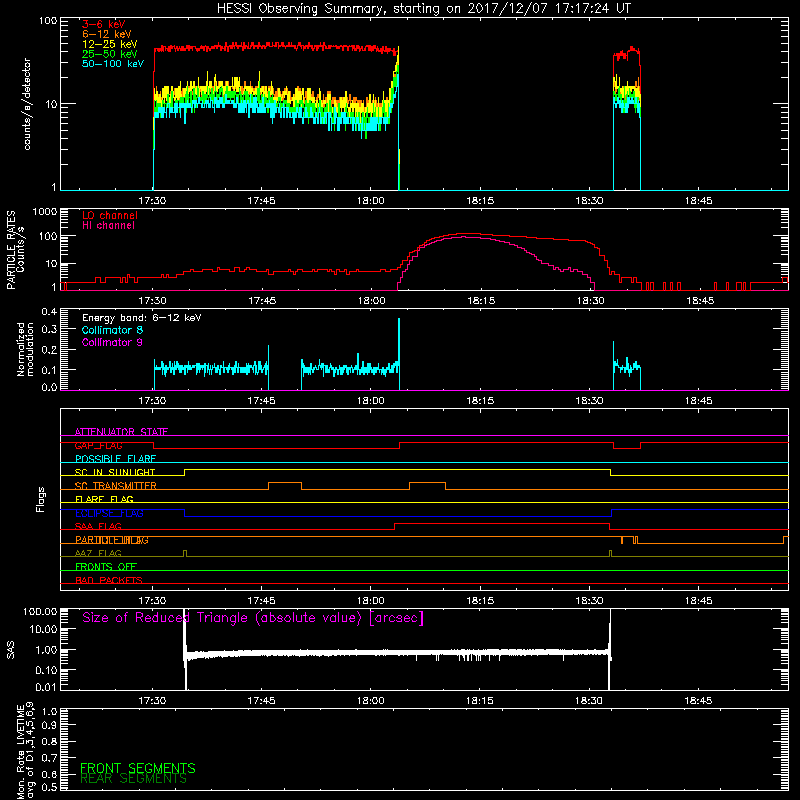Click the Energy band: 6-12 keV label
The width and height of the screenshot is (800, 800).
coord(141,318)
